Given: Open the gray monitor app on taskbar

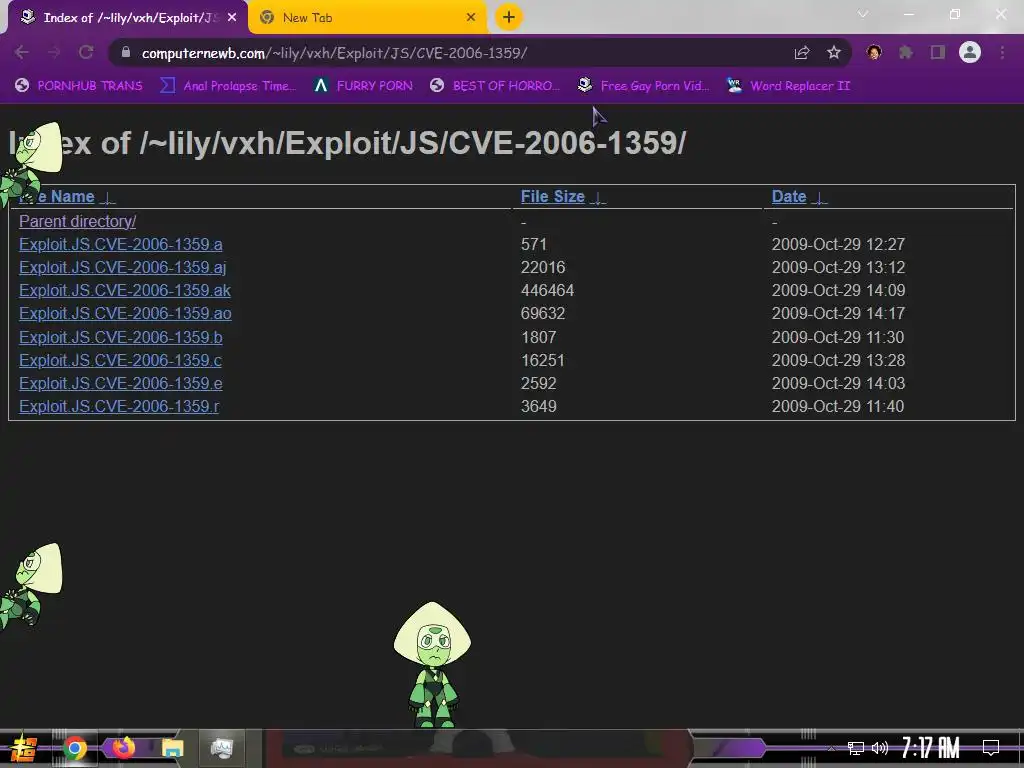Looking at the screenshot, I should pos(221,748).
